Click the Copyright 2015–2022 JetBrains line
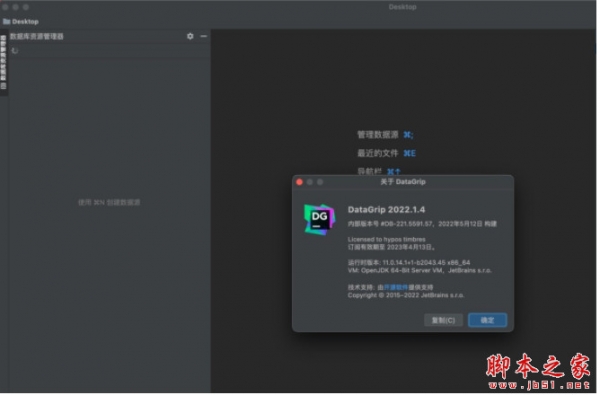The height and width of the screenshot is (395, 600). point(406,295)
